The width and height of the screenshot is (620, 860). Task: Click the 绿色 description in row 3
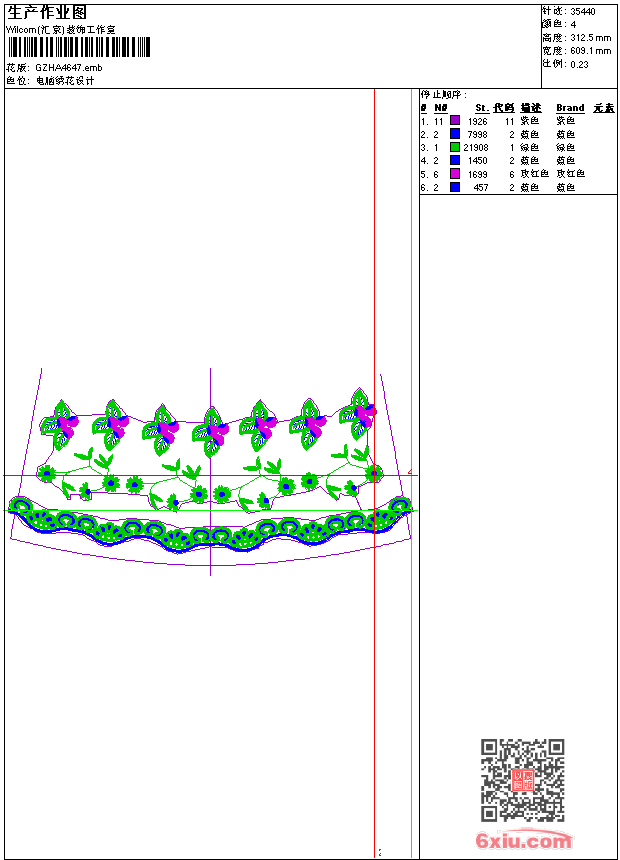click(529, 148)
